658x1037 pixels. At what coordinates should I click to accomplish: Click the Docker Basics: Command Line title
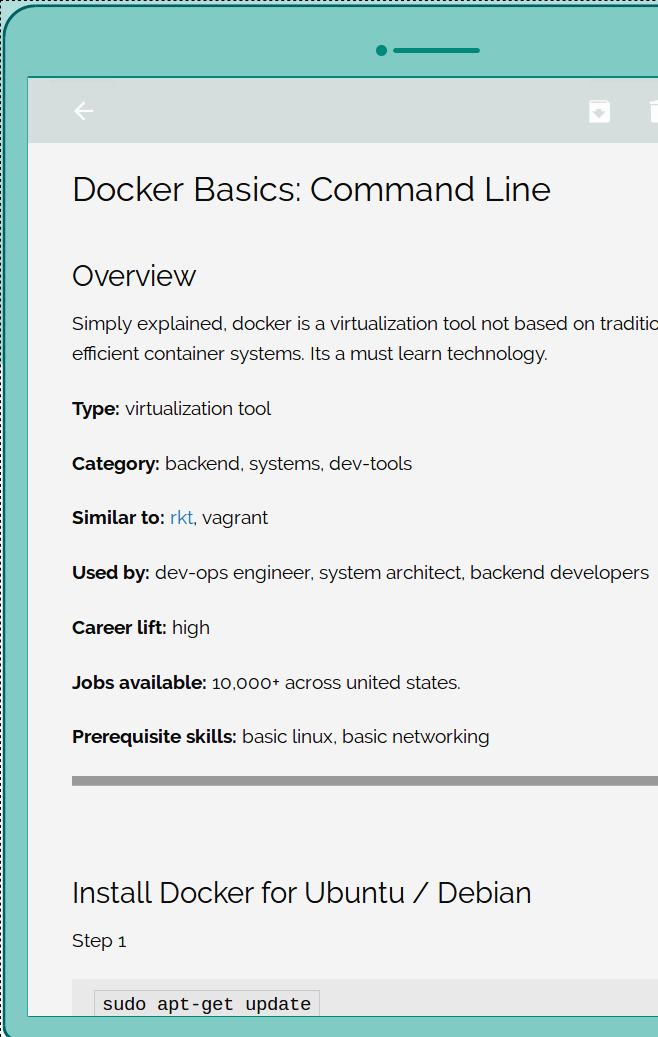pos(311,190)
